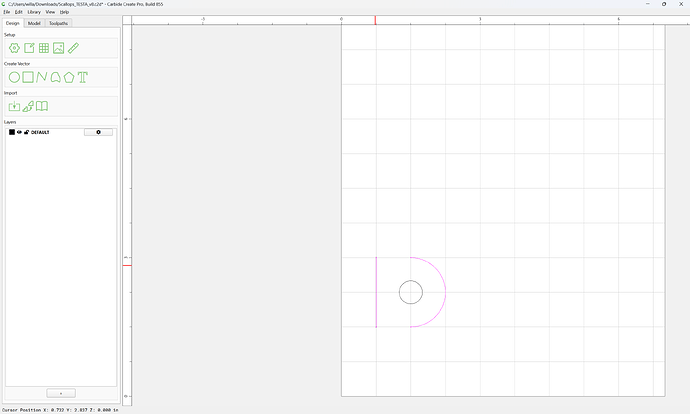Click the Cursor Position status text
The width and height of the screenshot is (690, 414).
[x=60, y=410]
